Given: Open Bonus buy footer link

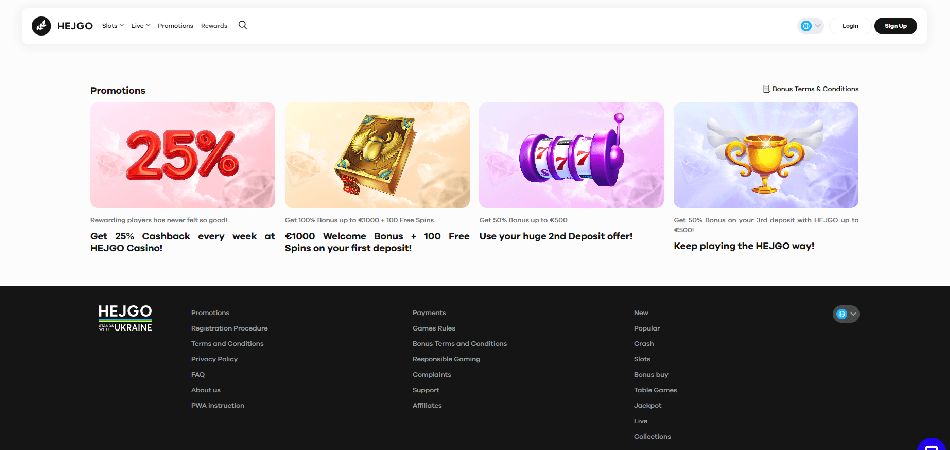Looking at the screenshot, I should click(651, 374).
